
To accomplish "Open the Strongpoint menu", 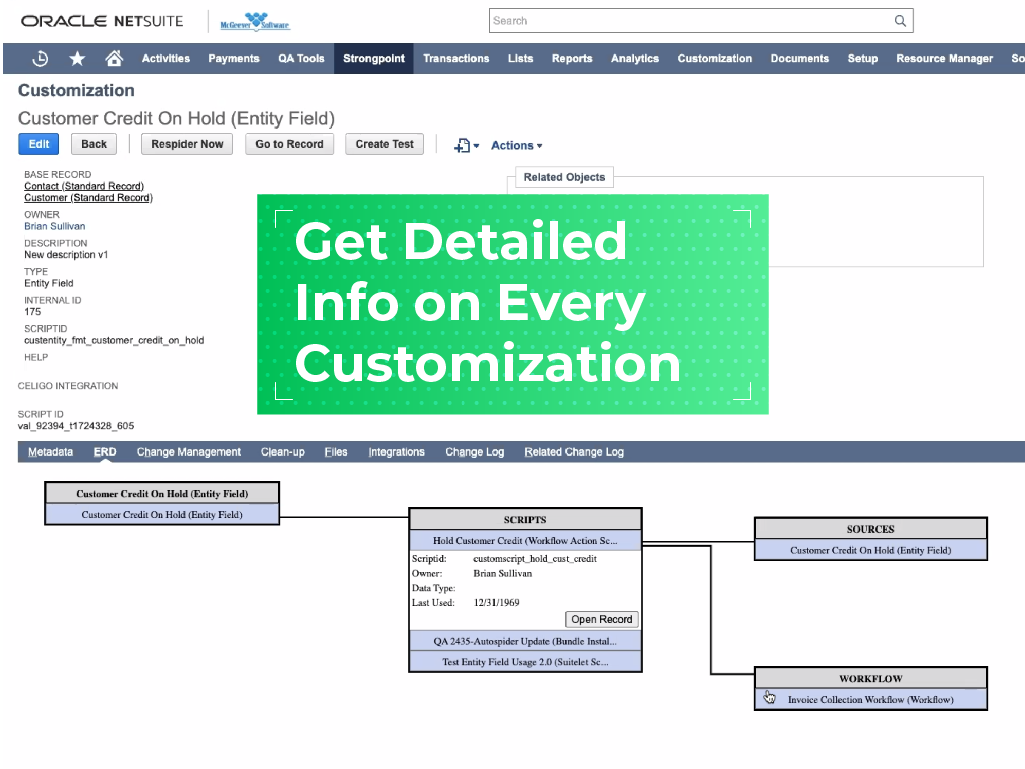I will click(373, 58).
